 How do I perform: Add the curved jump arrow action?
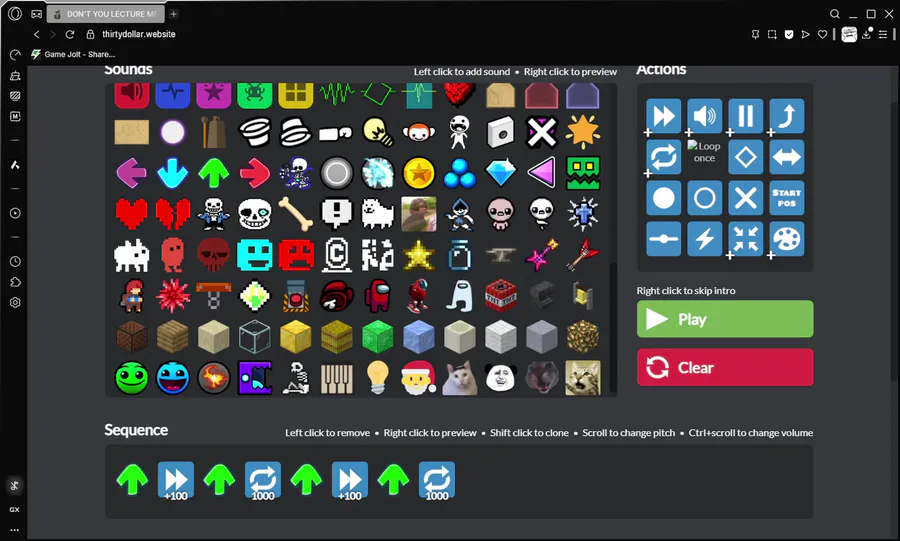tap(786, 116)
